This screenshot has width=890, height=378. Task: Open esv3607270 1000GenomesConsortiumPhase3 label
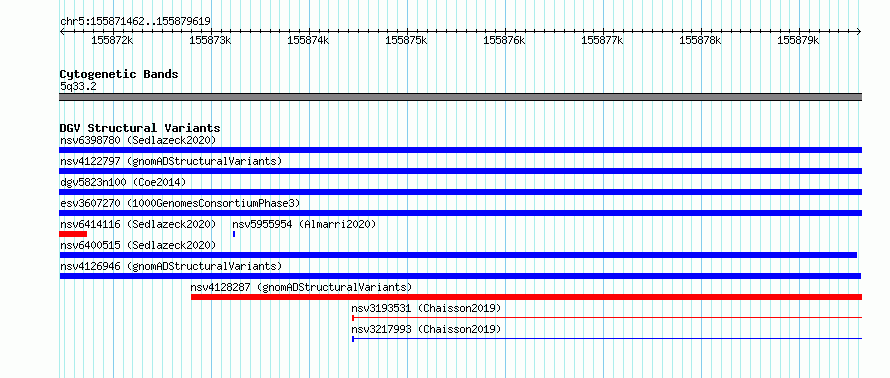point(180,203)
